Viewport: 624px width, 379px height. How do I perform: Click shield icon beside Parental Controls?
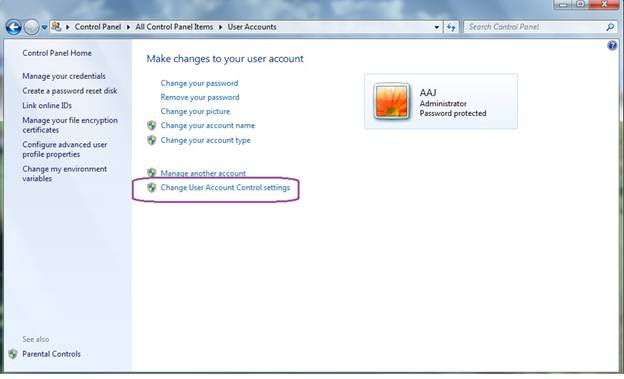13,354
